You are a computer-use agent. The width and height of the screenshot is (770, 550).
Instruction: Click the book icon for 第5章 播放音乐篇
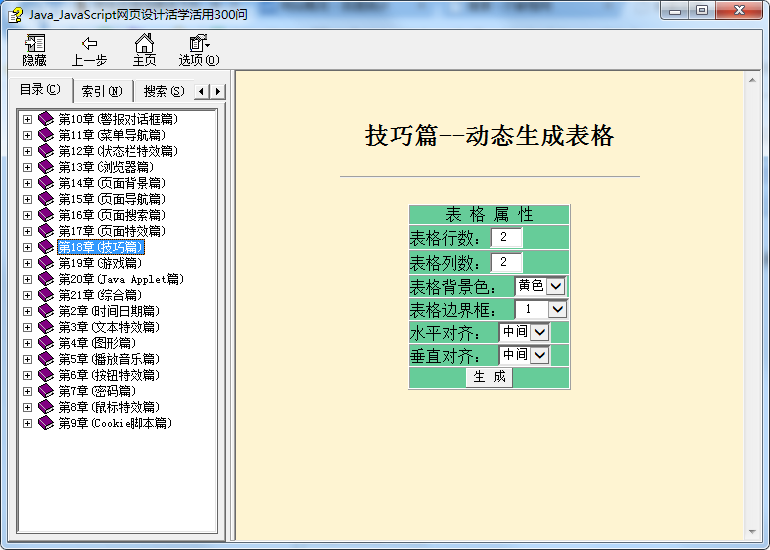coord(46,359)
